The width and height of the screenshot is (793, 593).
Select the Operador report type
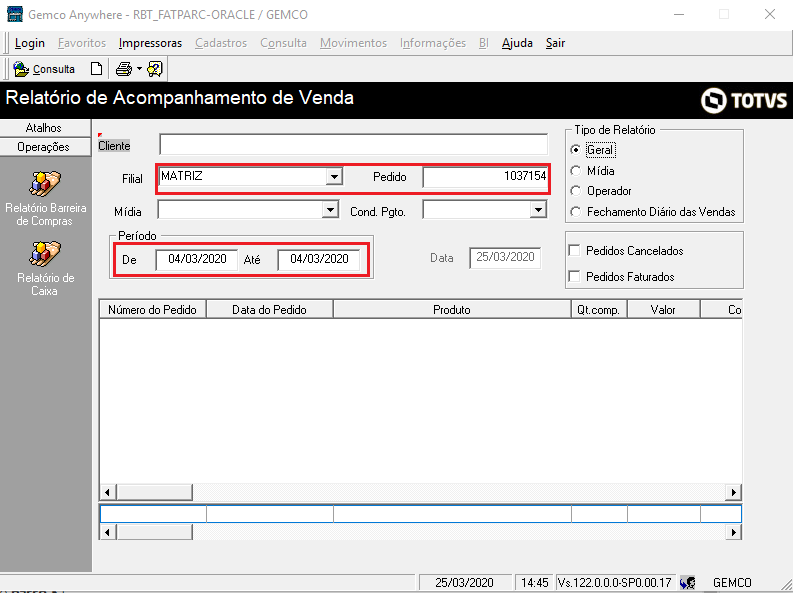tap(576, 191)
